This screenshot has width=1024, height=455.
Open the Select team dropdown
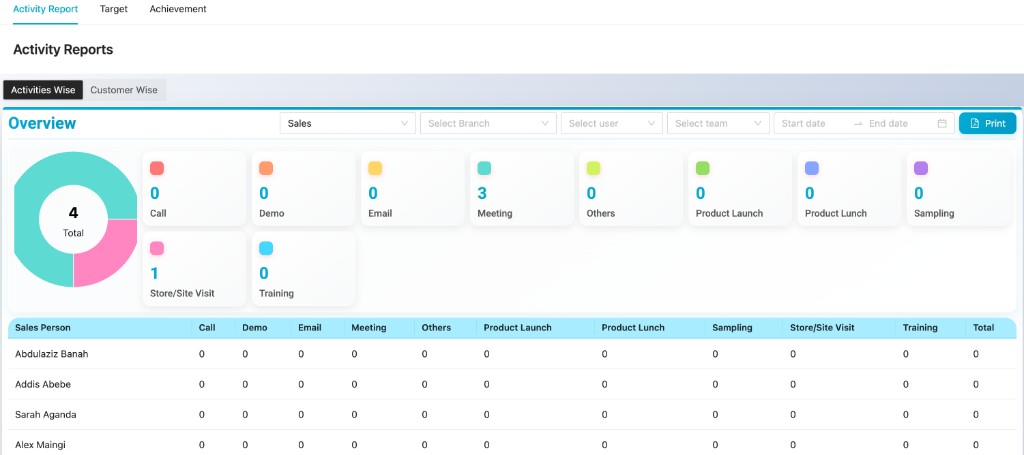pyautogui.click(x=718, y=123)
